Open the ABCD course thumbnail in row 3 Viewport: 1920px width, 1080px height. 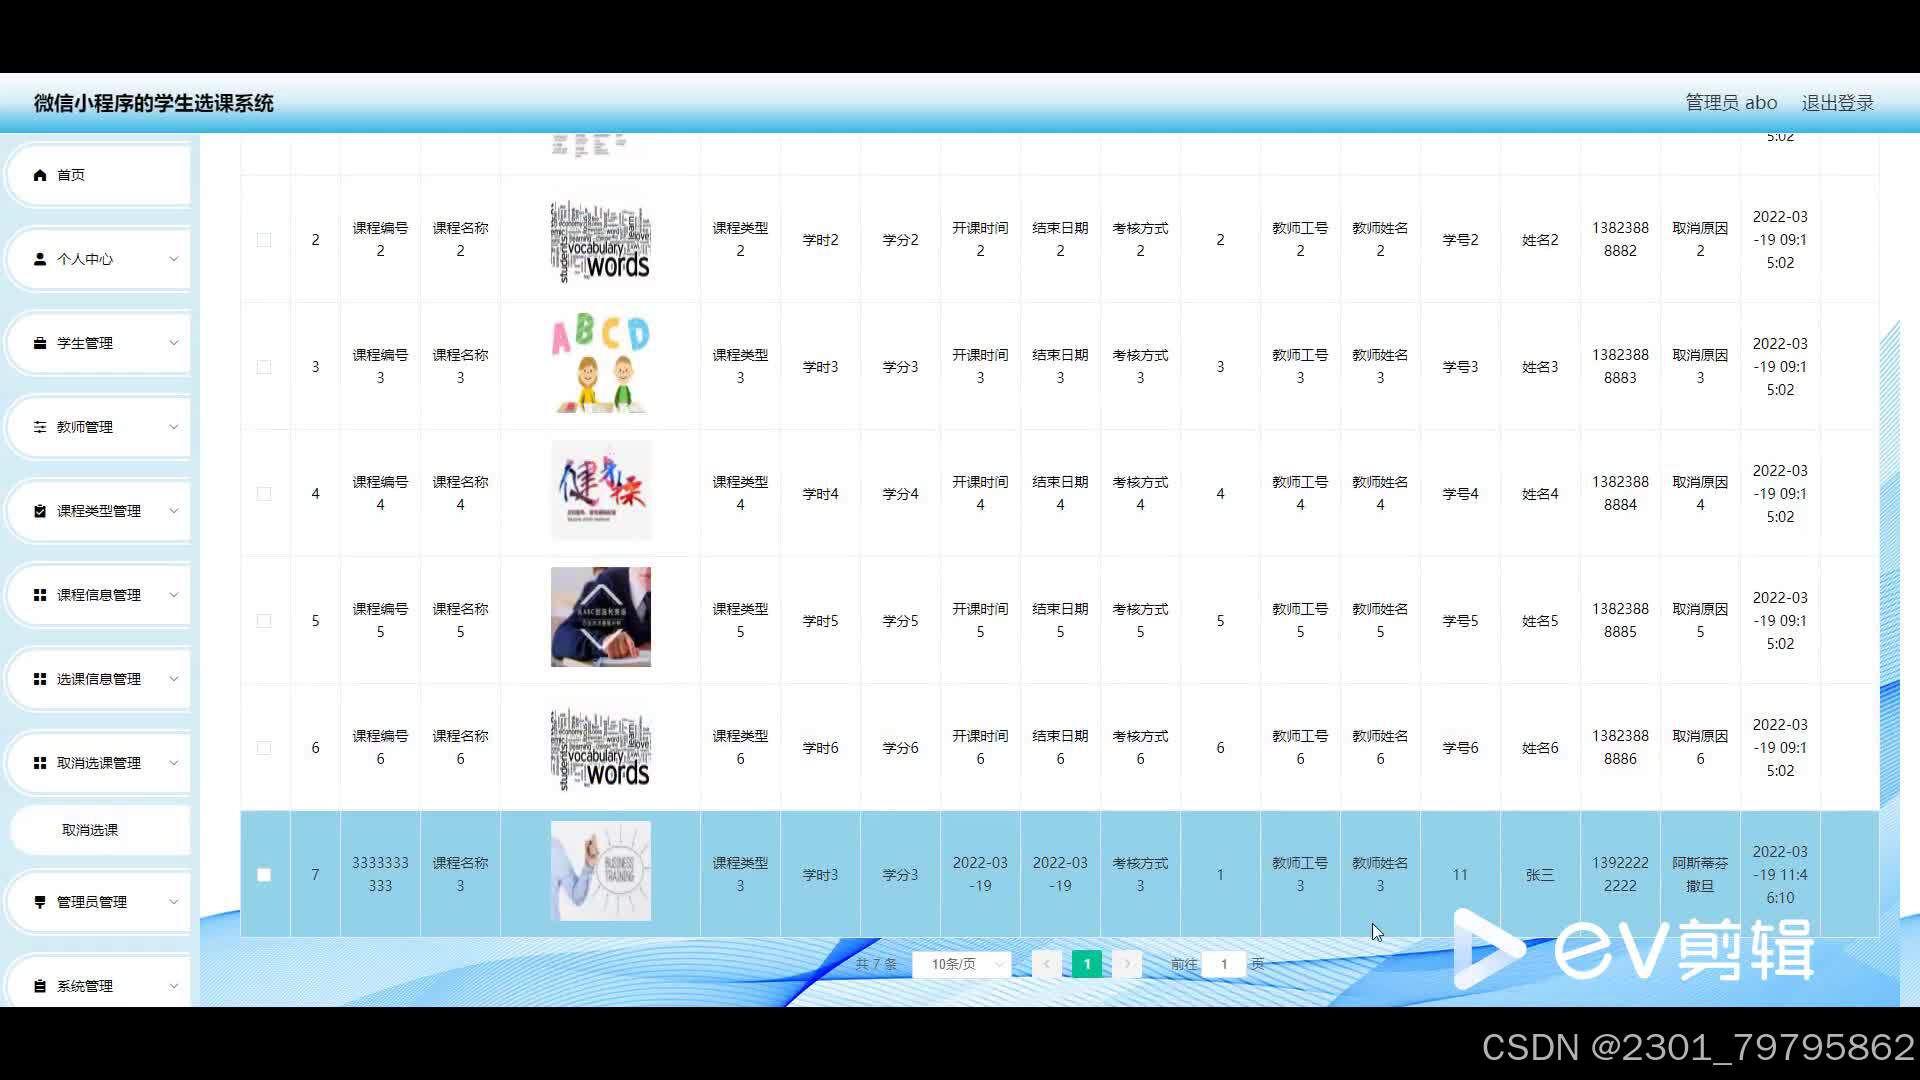click(600, 364)
